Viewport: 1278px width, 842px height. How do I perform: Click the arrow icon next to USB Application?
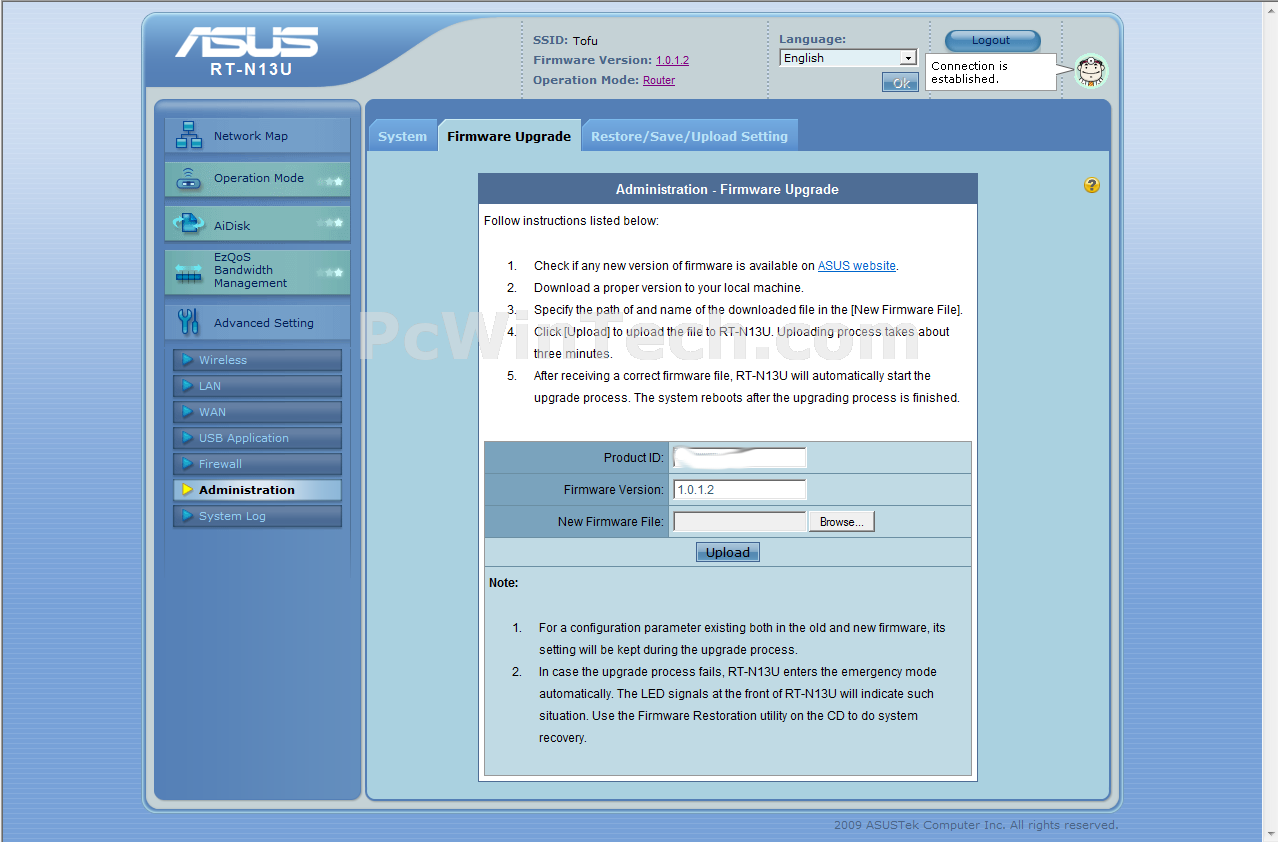(187, 438)
